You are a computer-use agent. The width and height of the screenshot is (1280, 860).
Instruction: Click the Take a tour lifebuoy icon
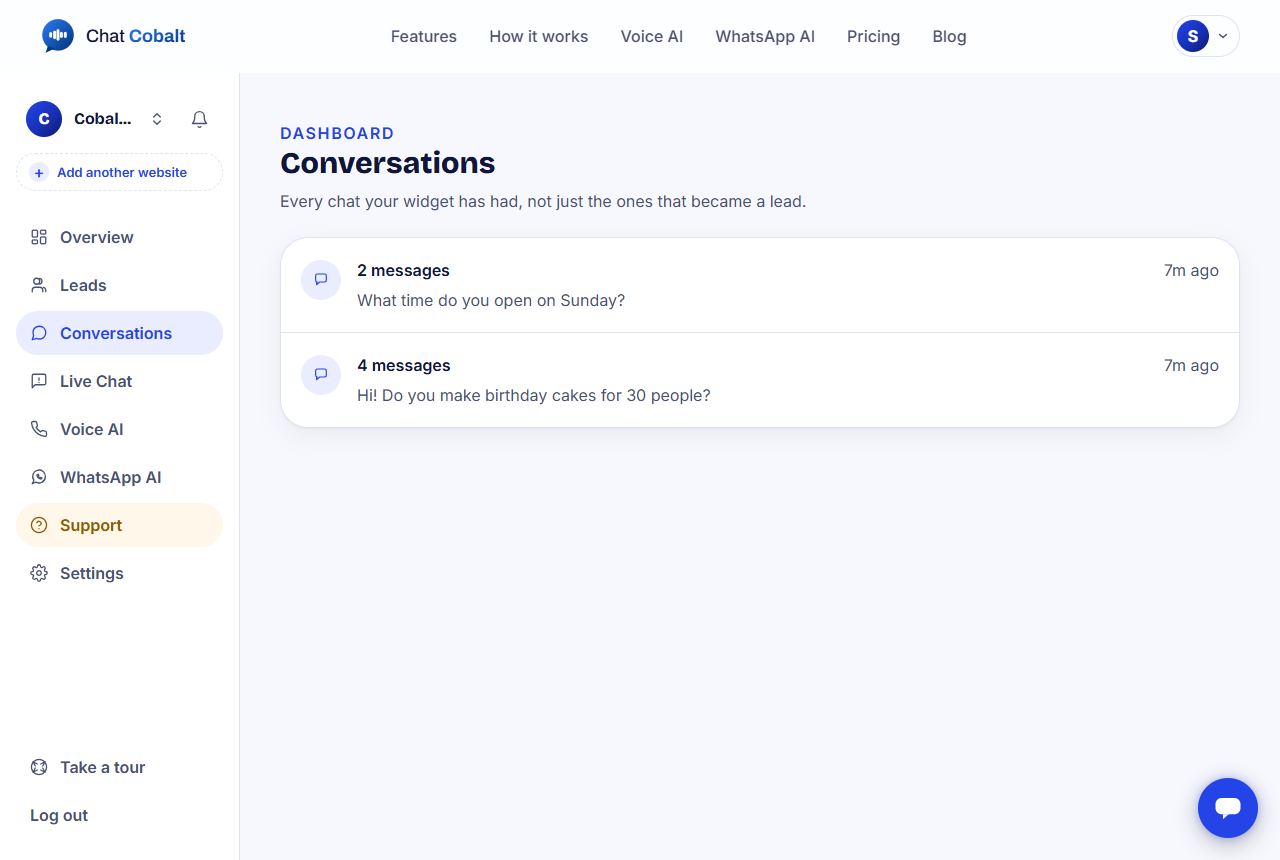pos(39,767)
